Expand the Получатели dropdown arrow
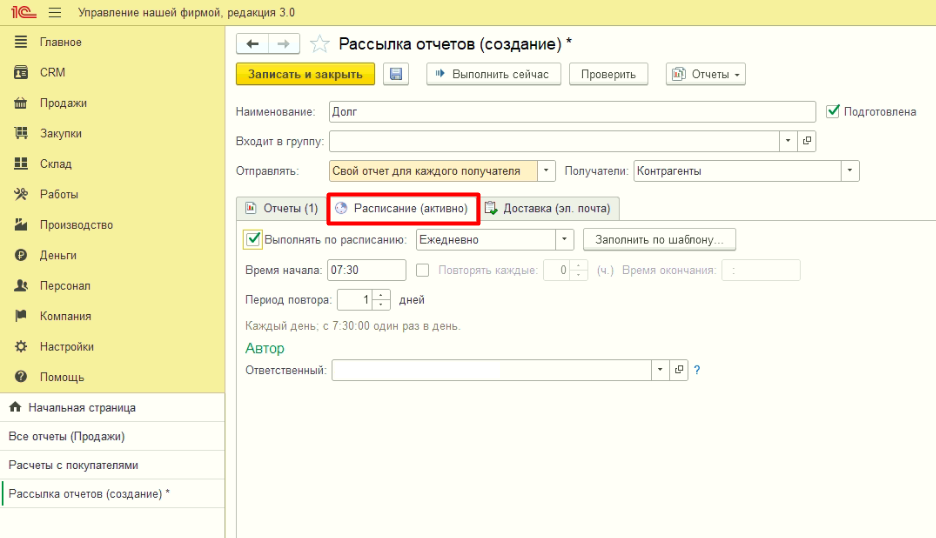 pyautogui.click(x=850, y=171)
